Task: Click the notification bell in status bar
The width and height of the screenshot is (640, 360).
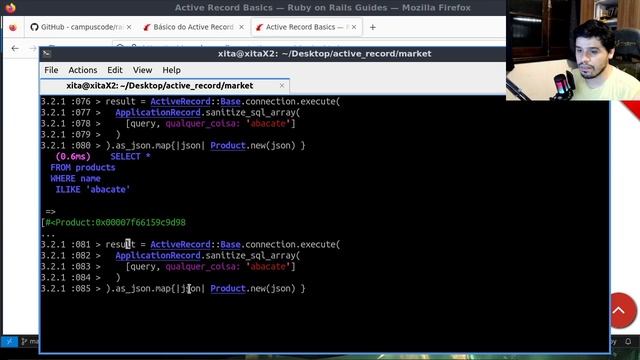Action: (628, 341)
